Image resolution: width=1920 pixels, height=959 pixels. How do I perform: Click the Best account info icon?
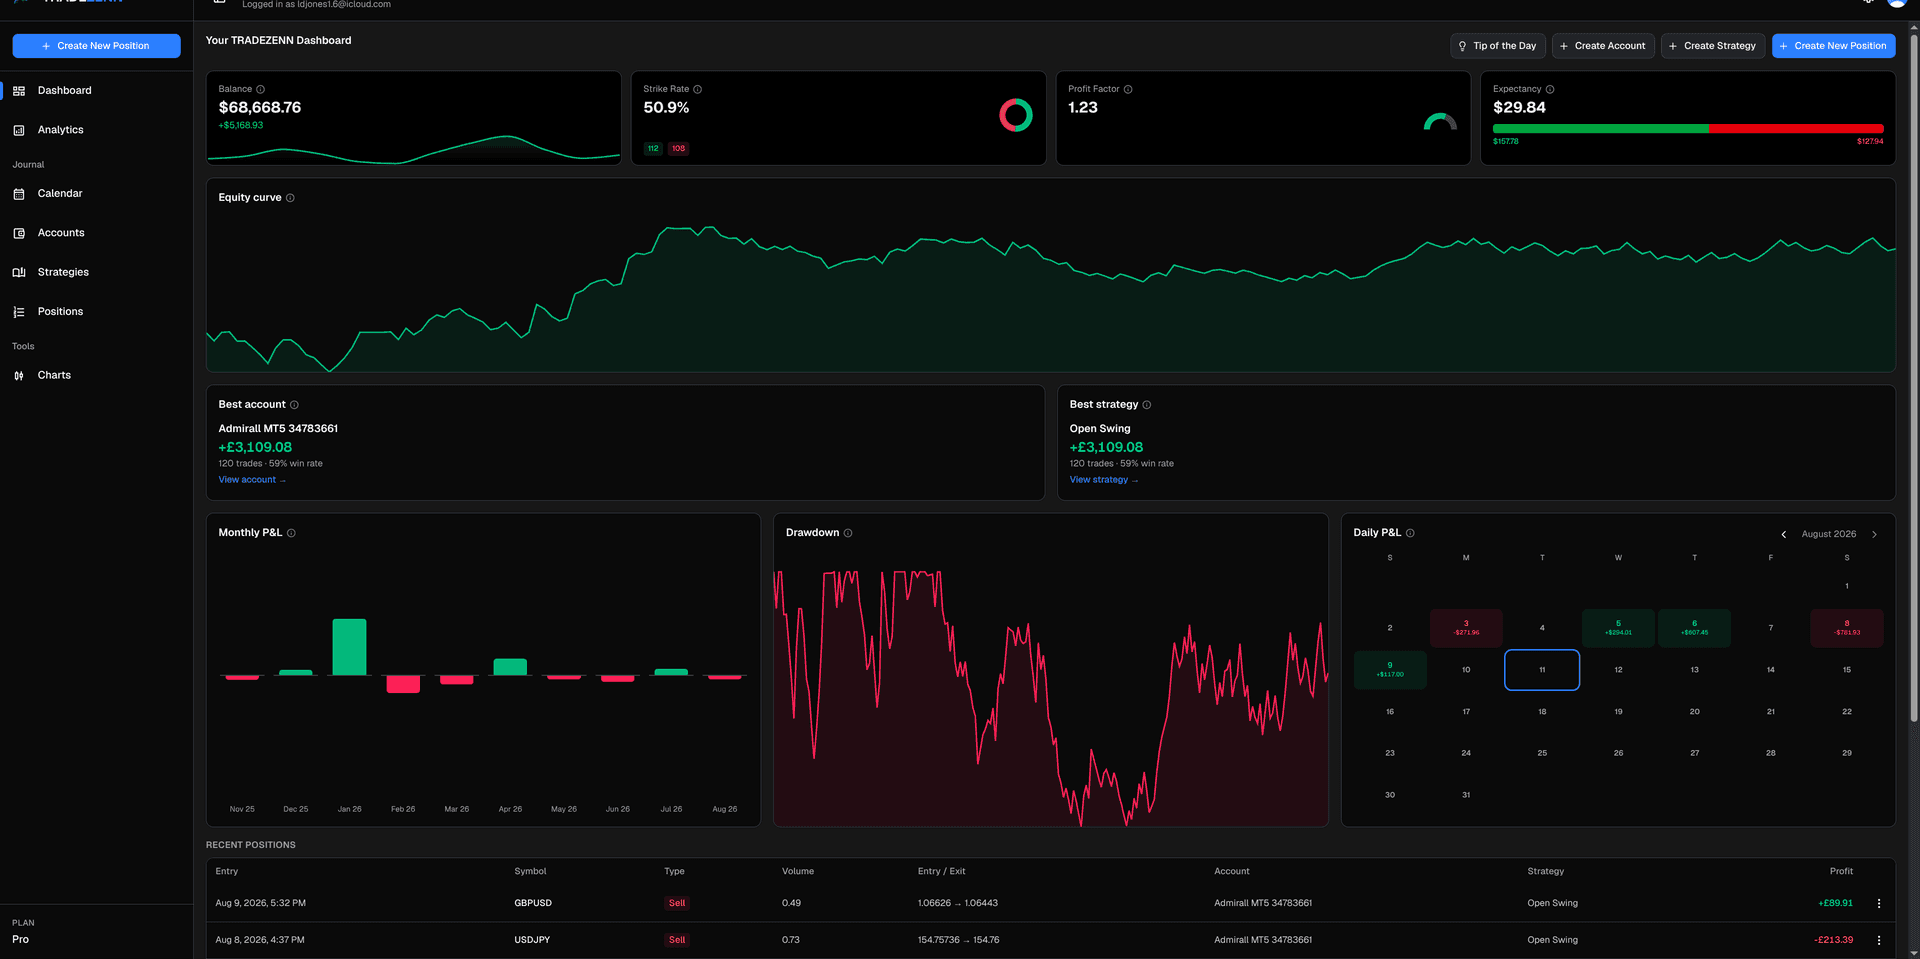tap(294, 405)
